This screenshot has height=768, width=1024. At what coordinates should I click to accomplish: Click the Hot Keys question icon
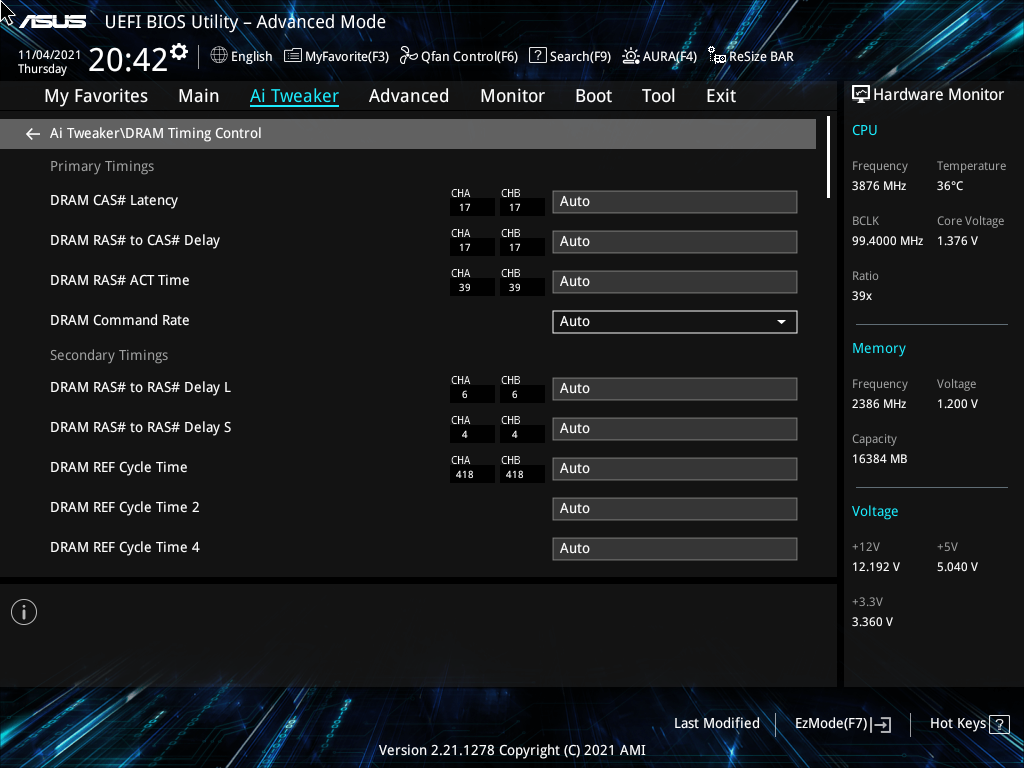999,724
